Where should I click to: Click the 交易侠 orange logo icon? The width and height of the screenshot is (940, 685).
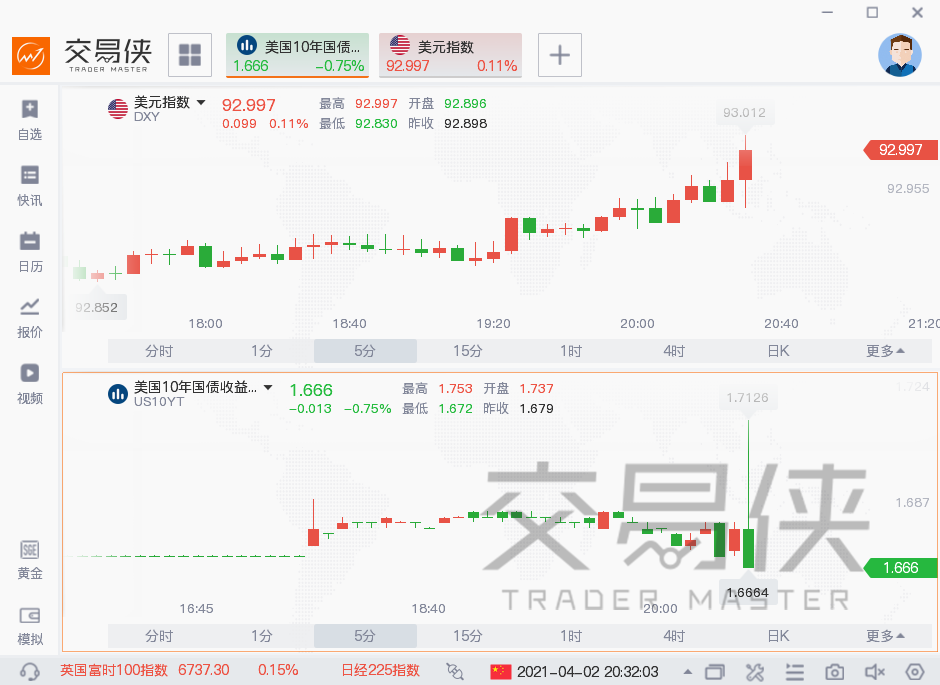click(x=31, y=56)
